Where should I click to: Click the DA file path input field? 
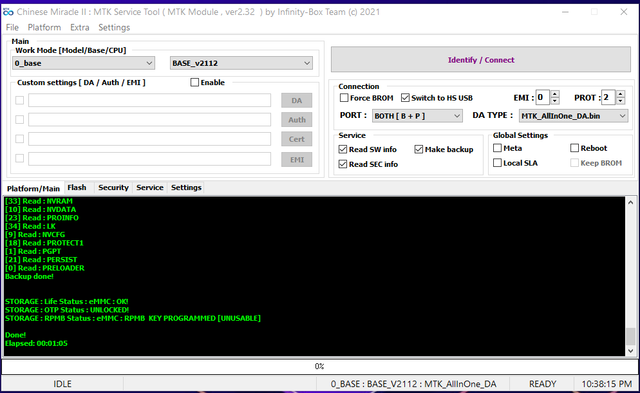[149, 100]
